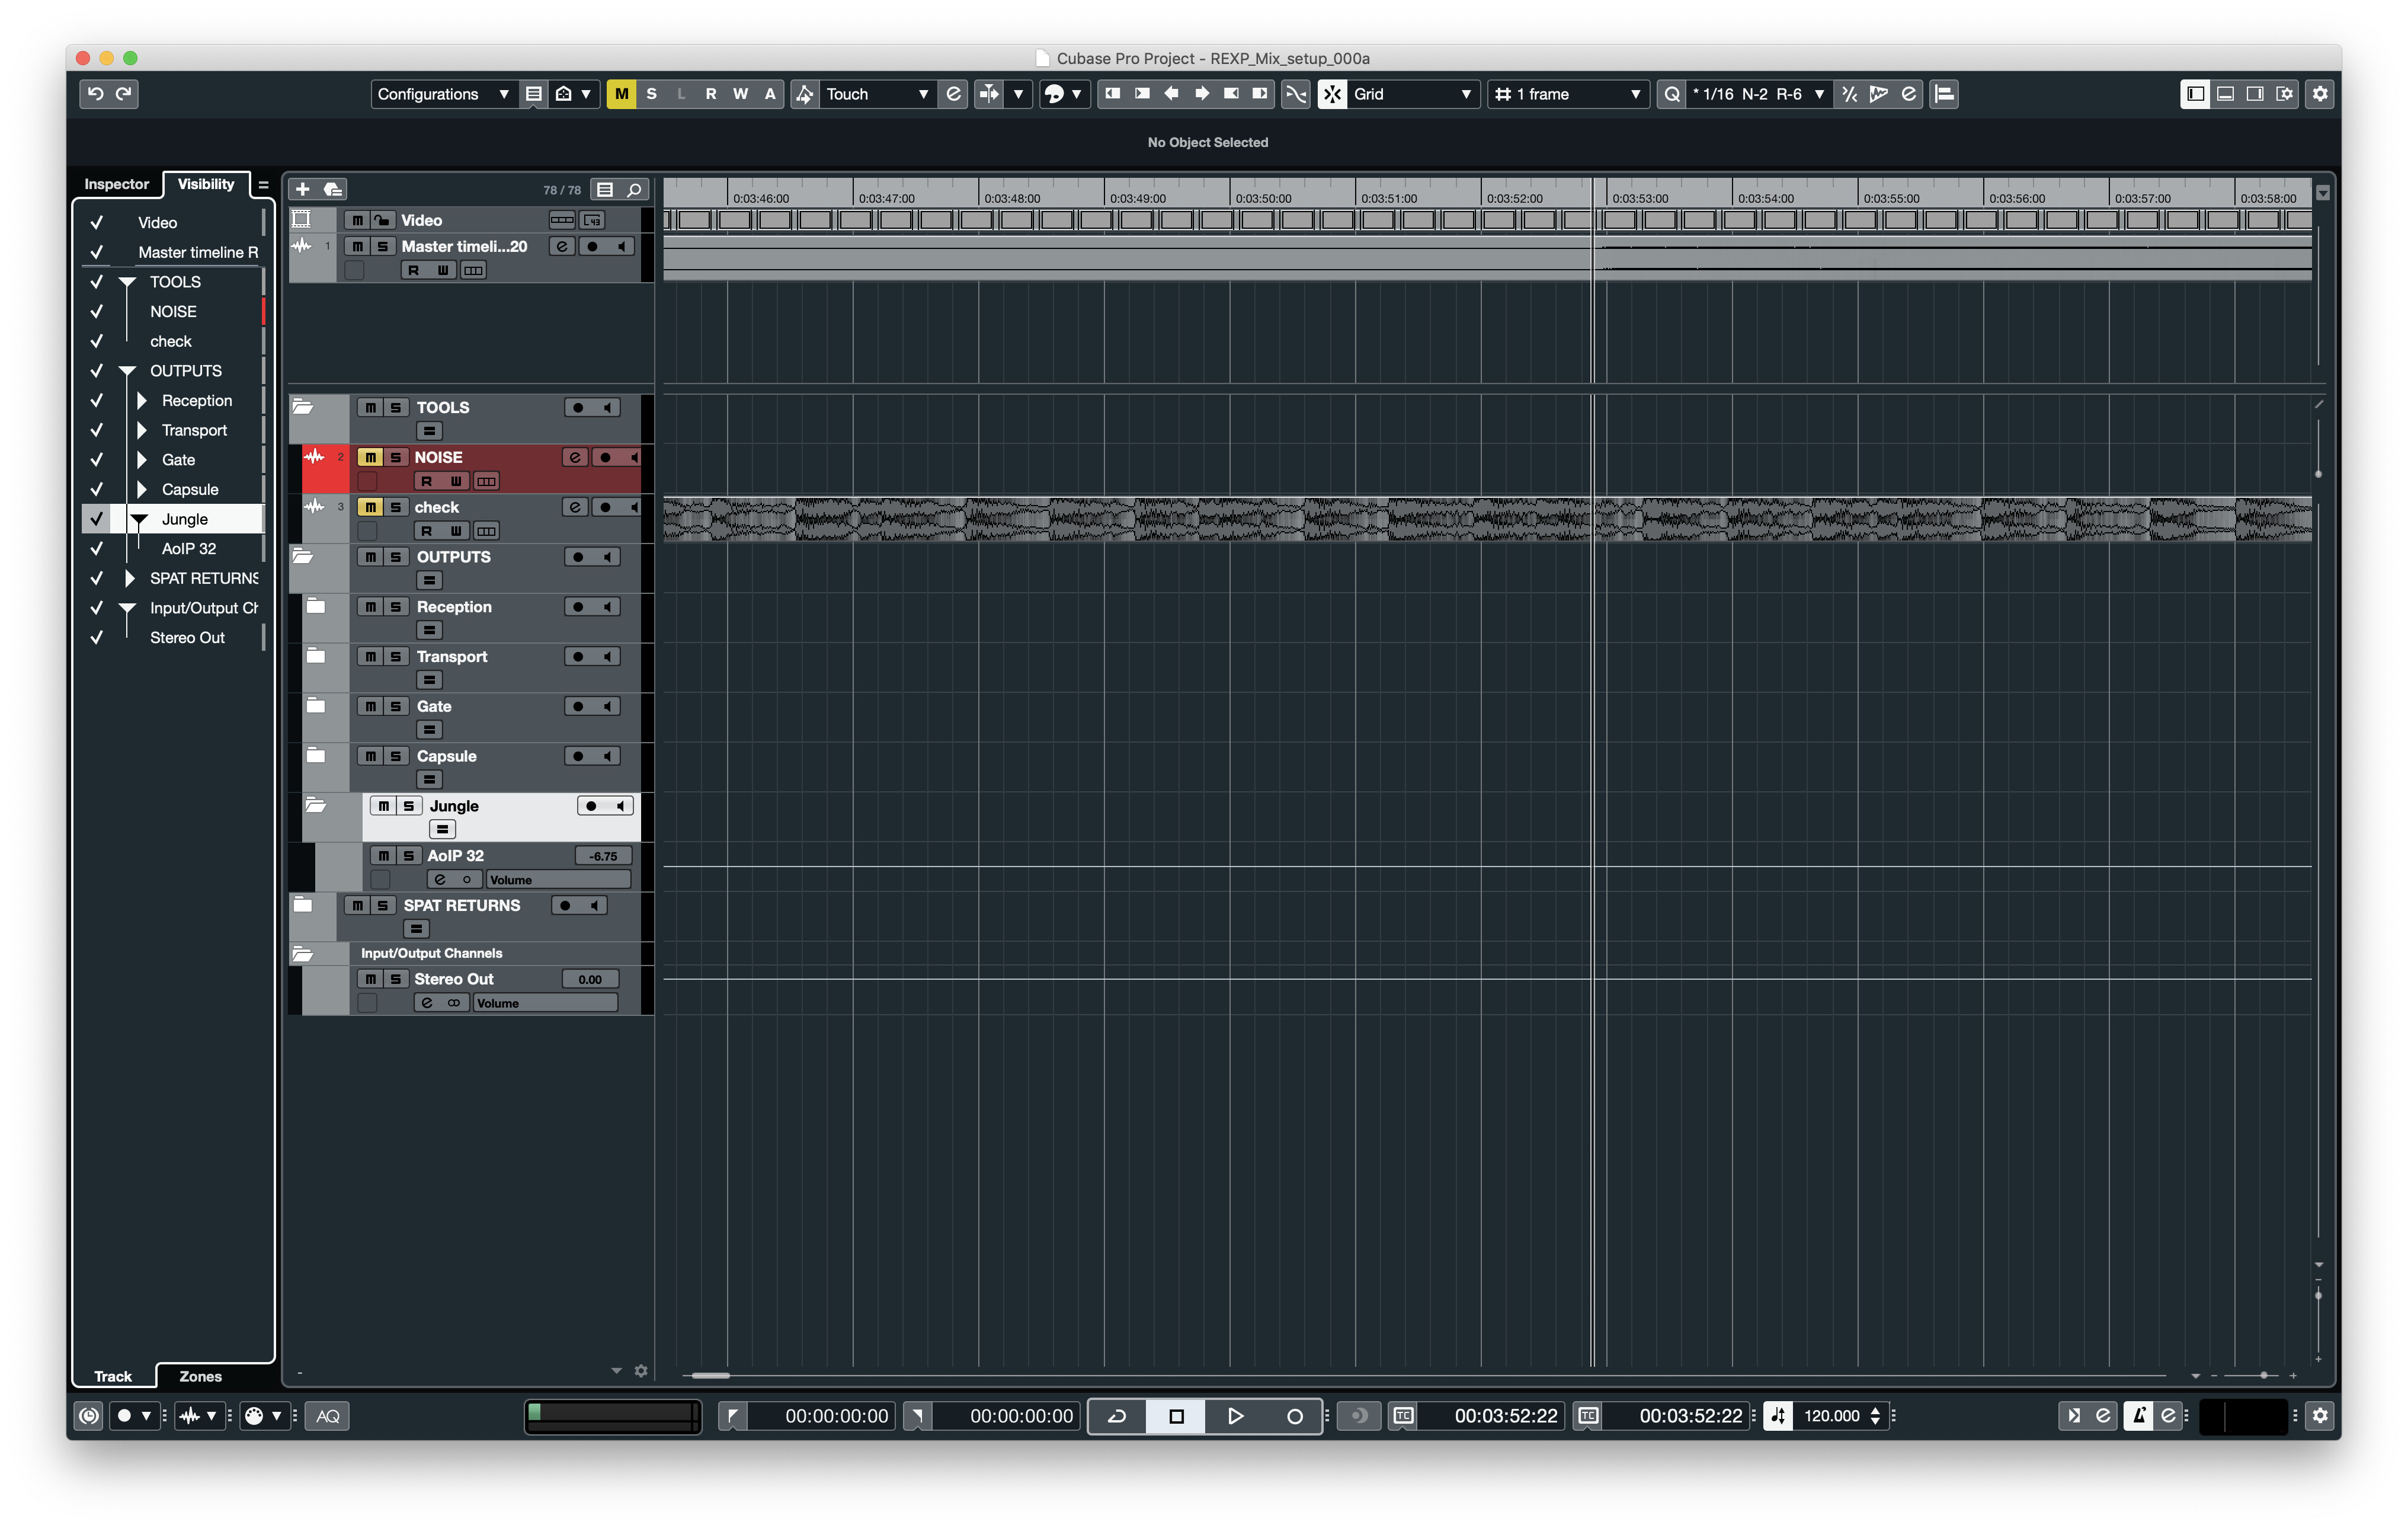This screenshot has width=2408, height=1528.
Task: Hide the SPAT RETURNS track checkbox
Action: click(97, 578)
